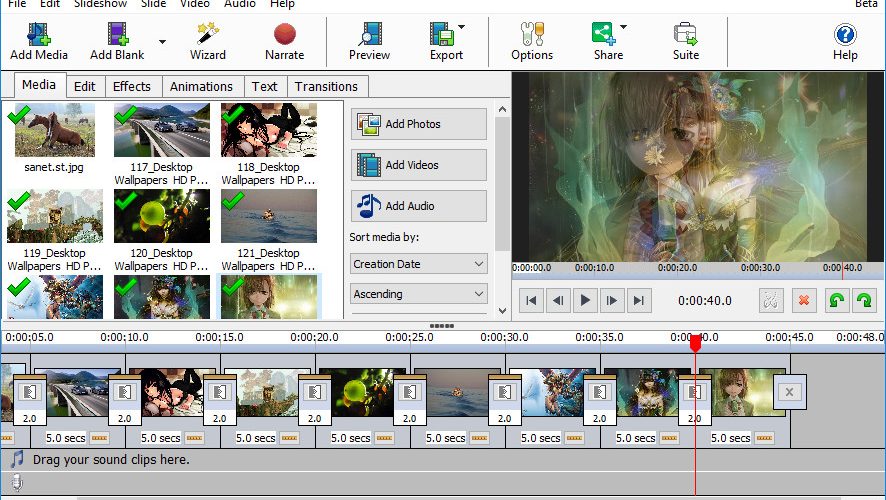Toggle green checkmark on sanet.st.jpg thumbnail

point(19,115)
